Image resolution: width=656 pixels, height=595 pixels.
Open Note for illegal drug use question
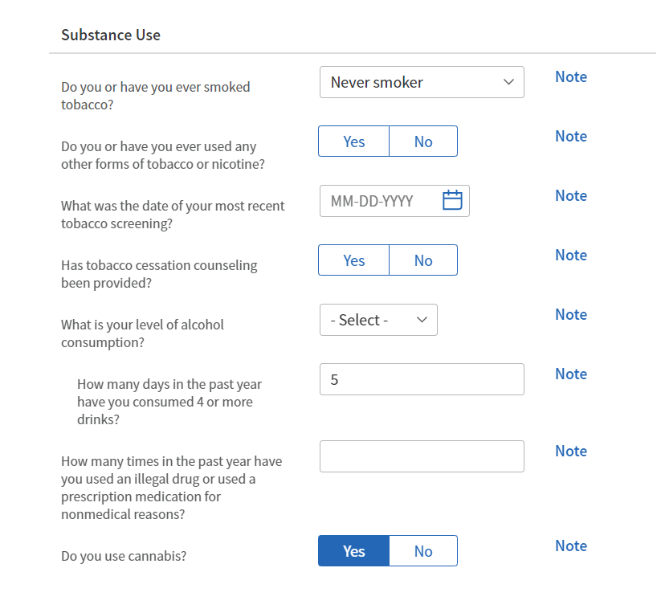(x=571, y=451)
